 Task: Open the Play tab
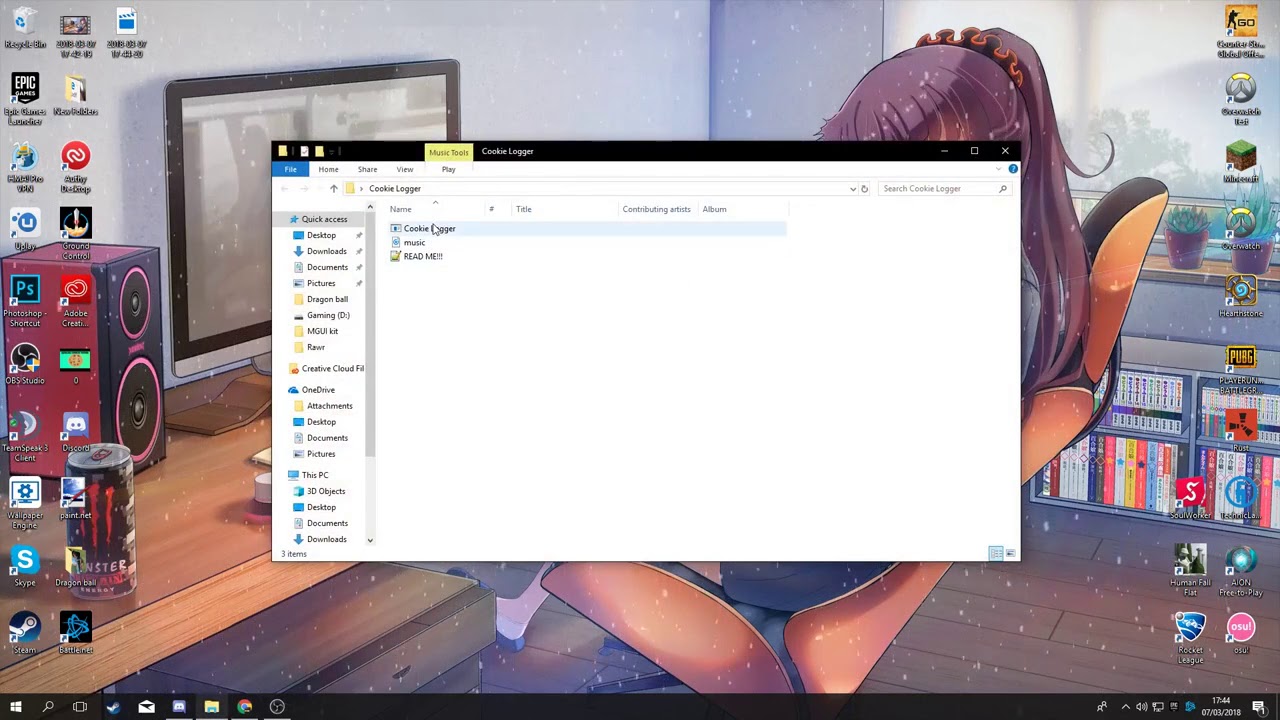pyautogui.click(x=448, y=169)
